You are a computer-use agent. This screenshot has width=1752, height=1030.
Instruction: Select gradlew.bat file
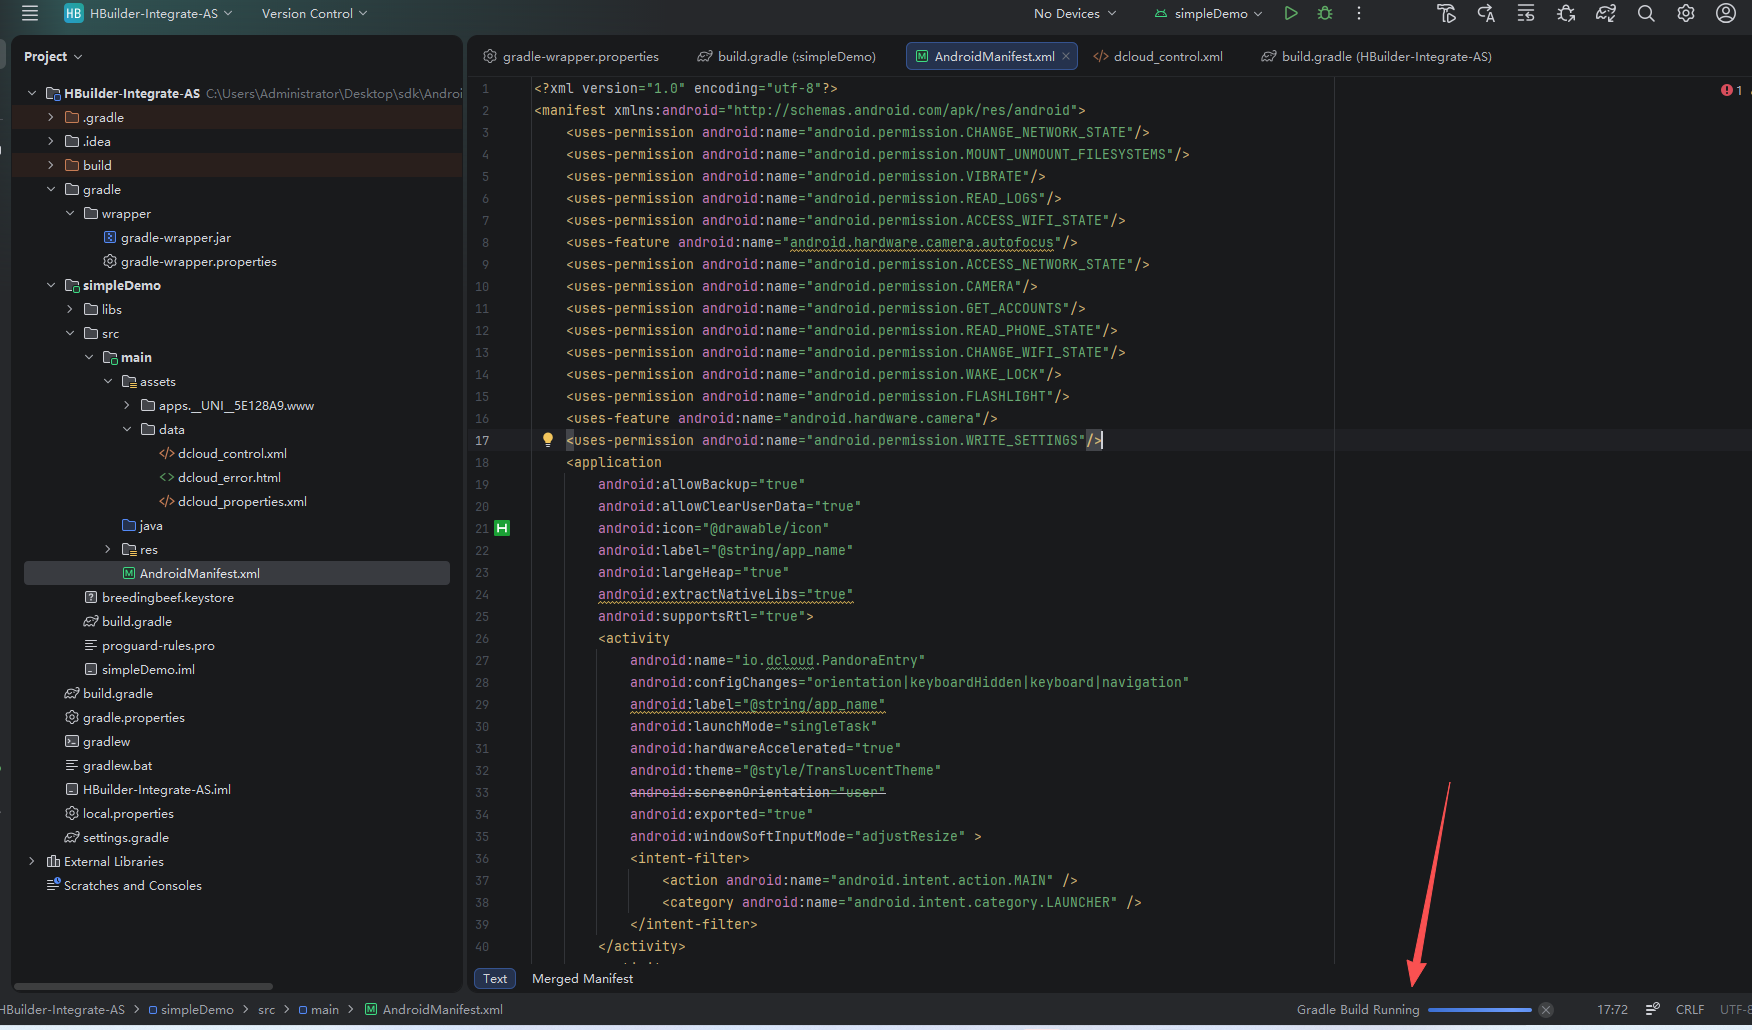(109, 765)
